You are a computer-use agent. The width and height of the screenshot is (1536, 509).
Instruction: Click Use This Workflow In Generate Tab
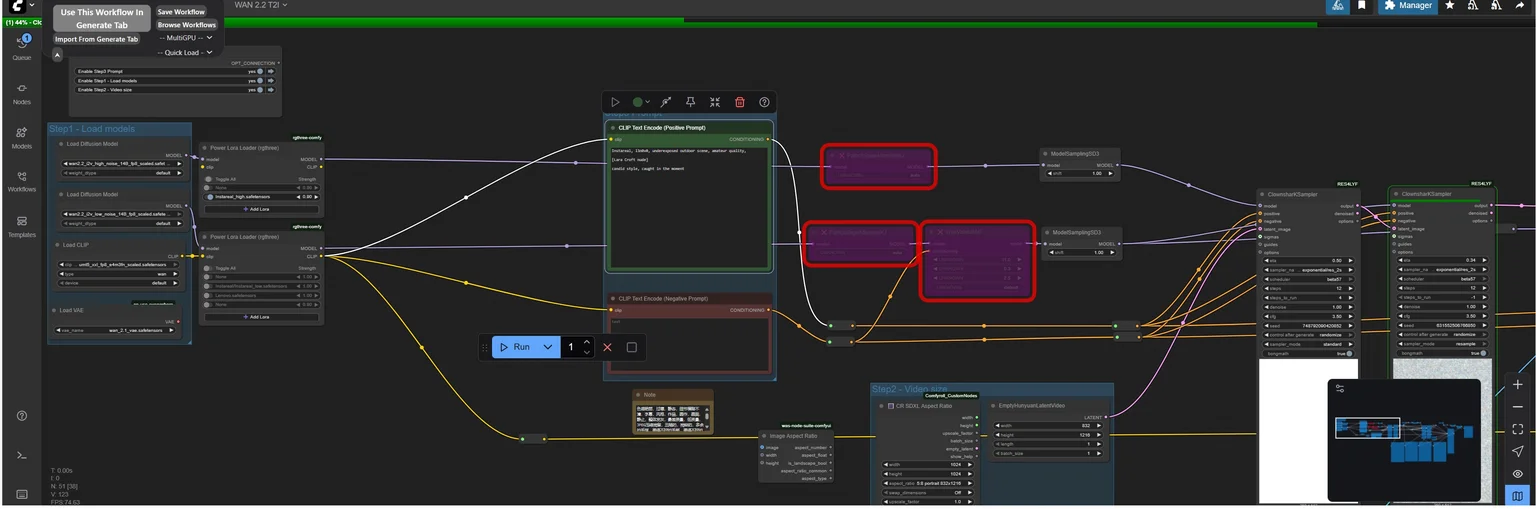[x=101, y=18]
